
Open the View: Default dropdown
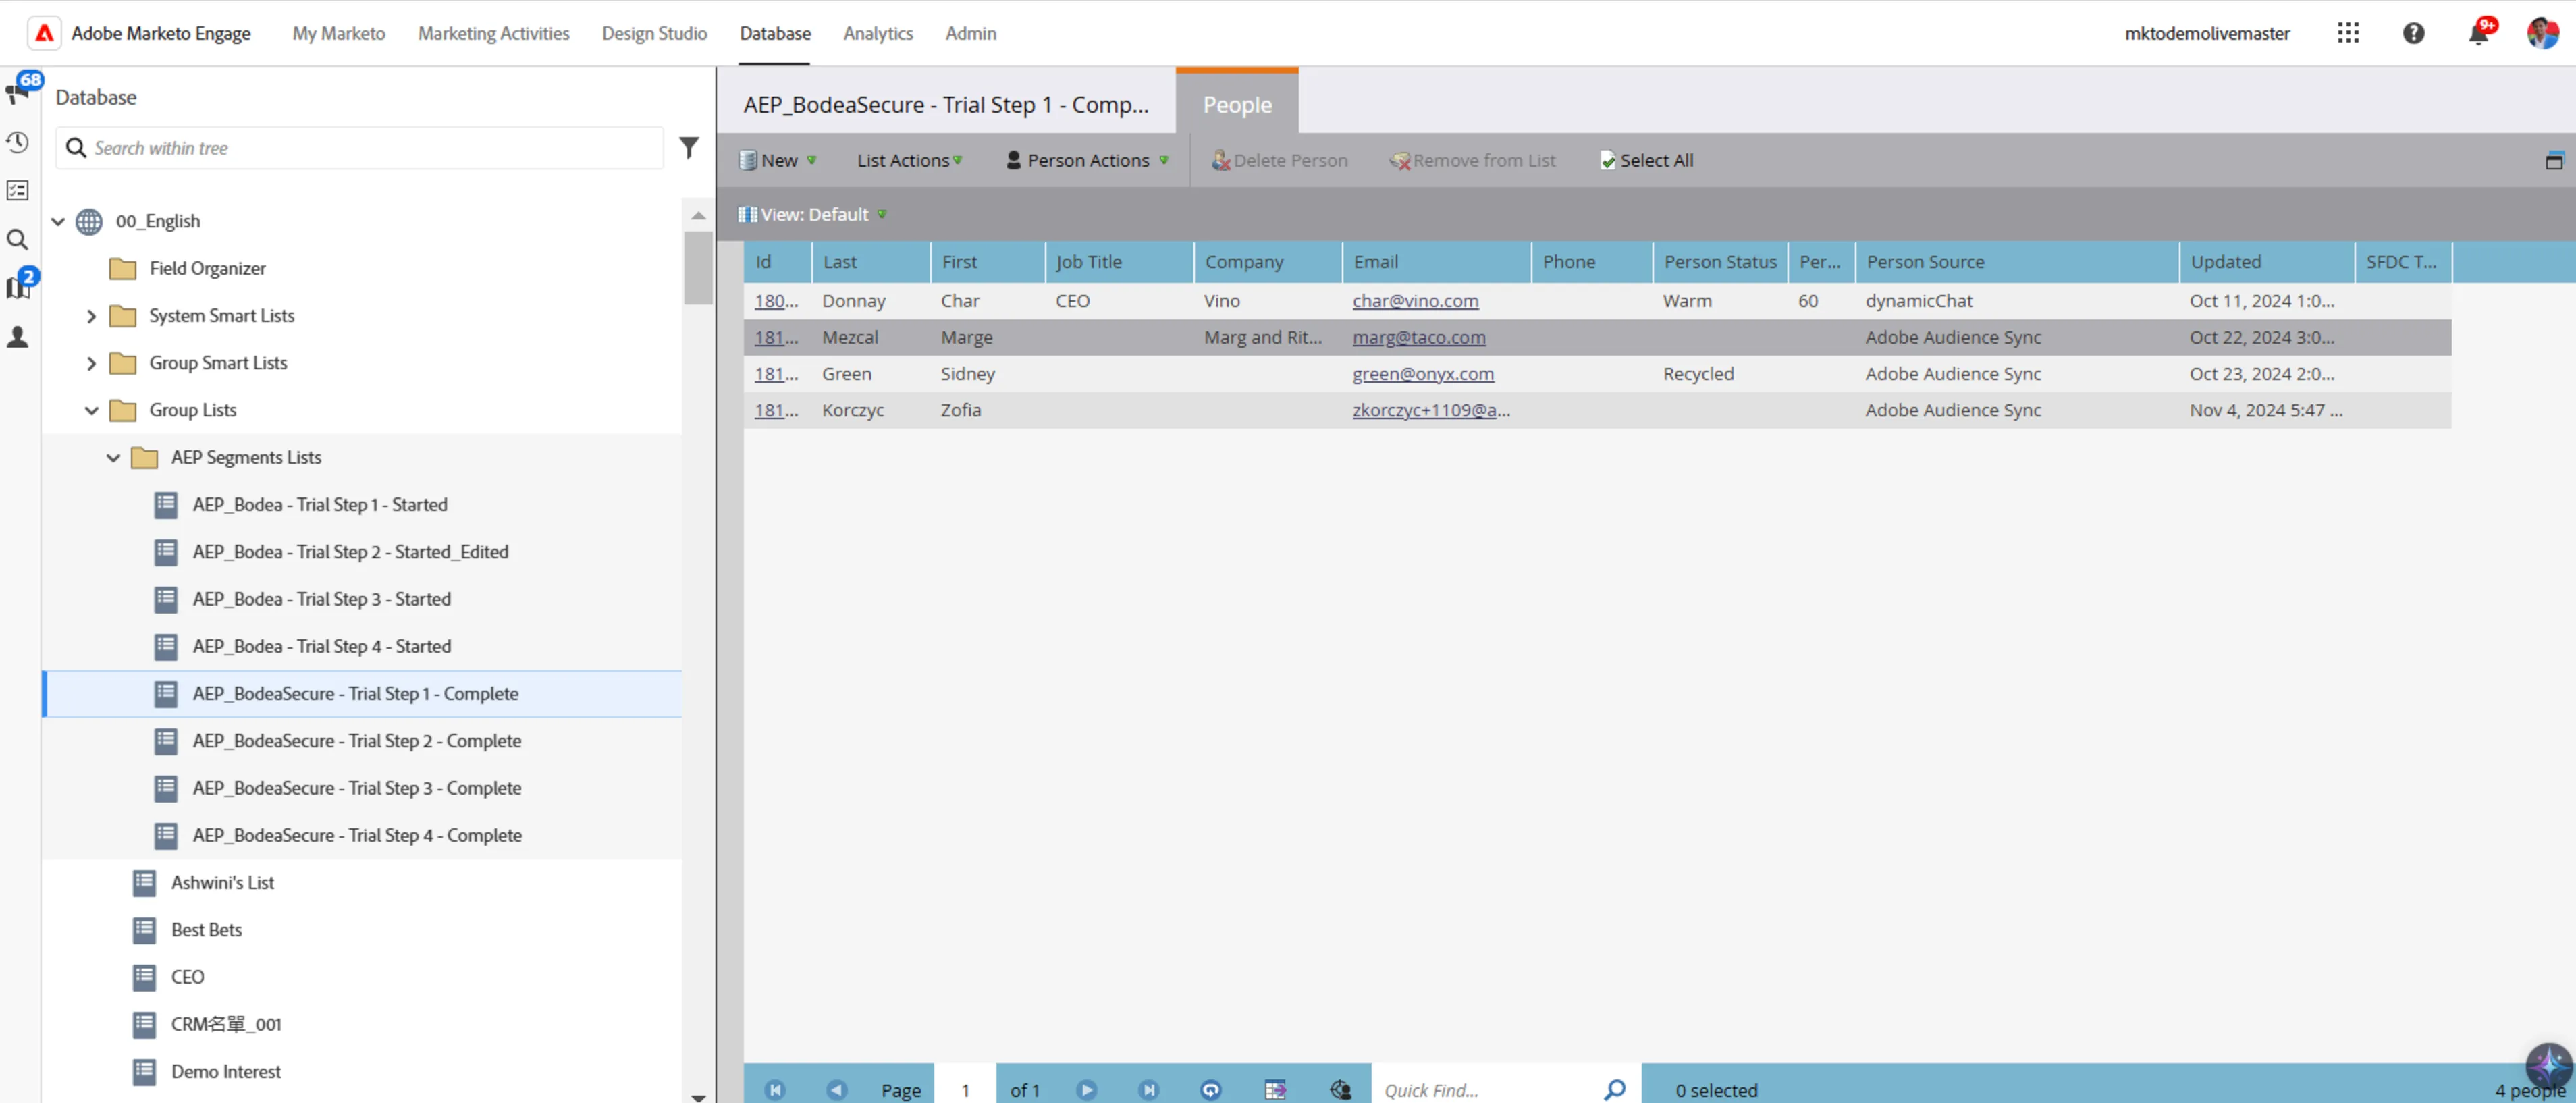coord(812,214)
